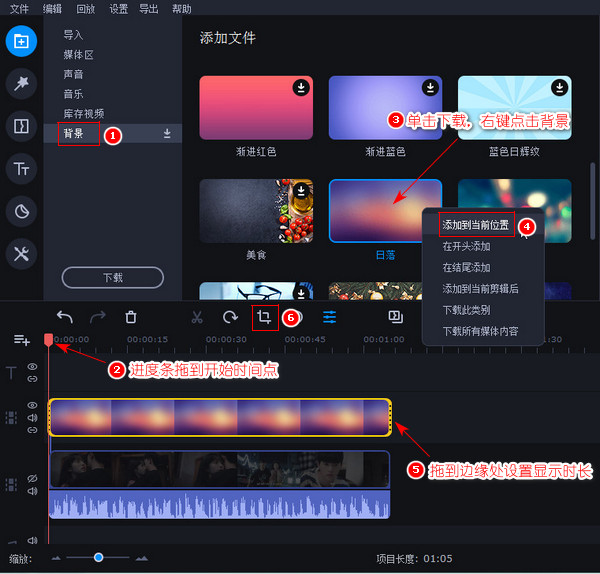Download the 蓝色日辉纹 background
The image size is (600, 574).
(559, 88)
